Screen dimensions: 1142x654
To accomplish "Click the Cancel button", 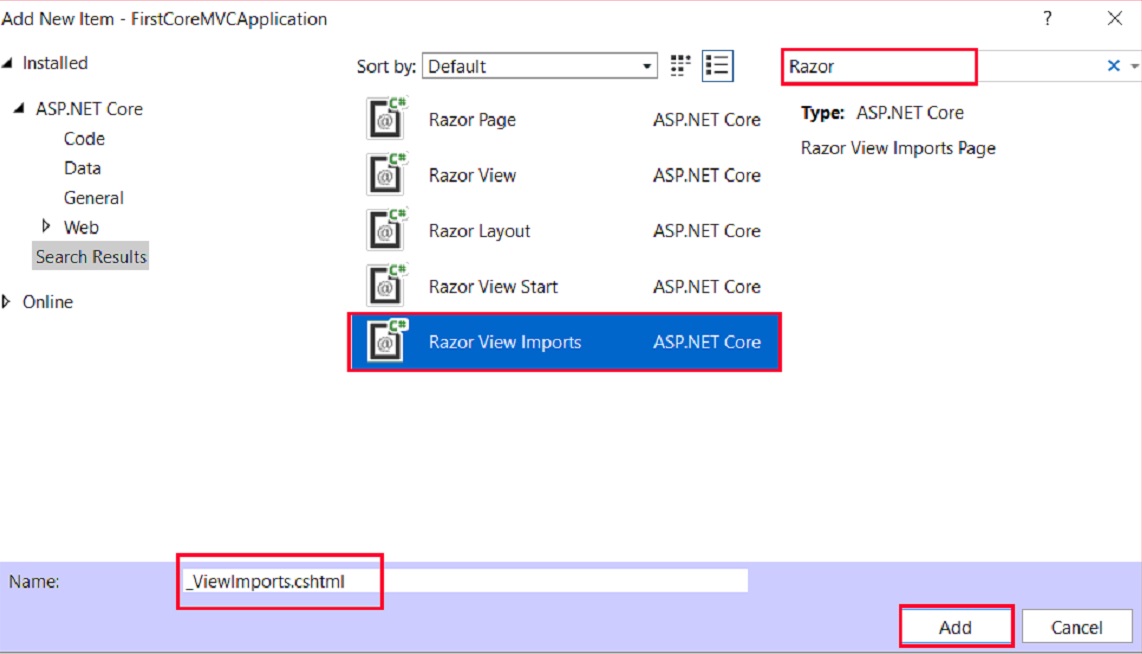I will [1076, 627].
